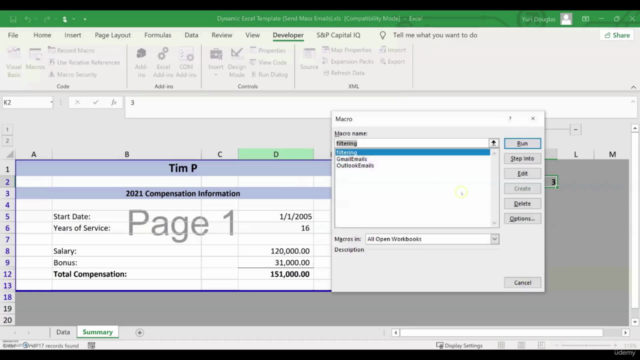Image resolution: width=640 pixels, height=360 pixels.
Task: Open Options in Macro dialog
Action: point(522,218)
